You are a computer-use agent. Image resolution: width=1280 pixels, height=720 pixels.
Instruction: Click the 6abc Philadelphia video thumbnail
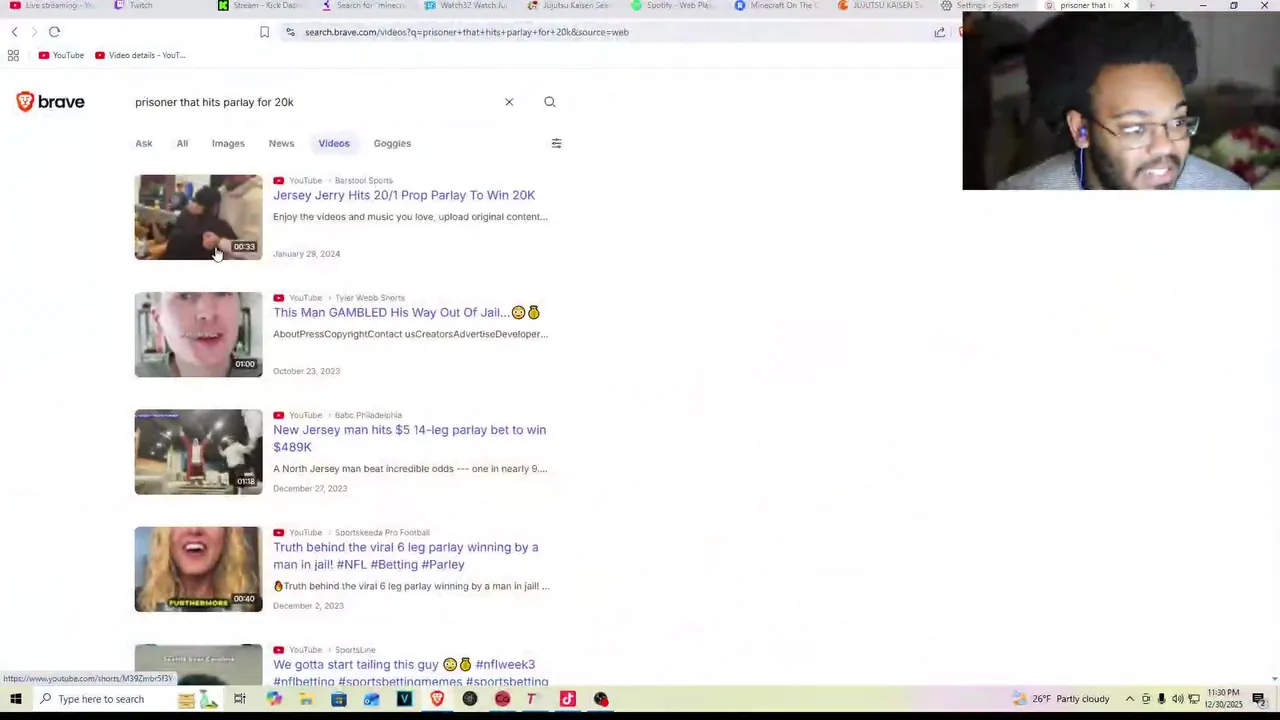pos(198,451)
